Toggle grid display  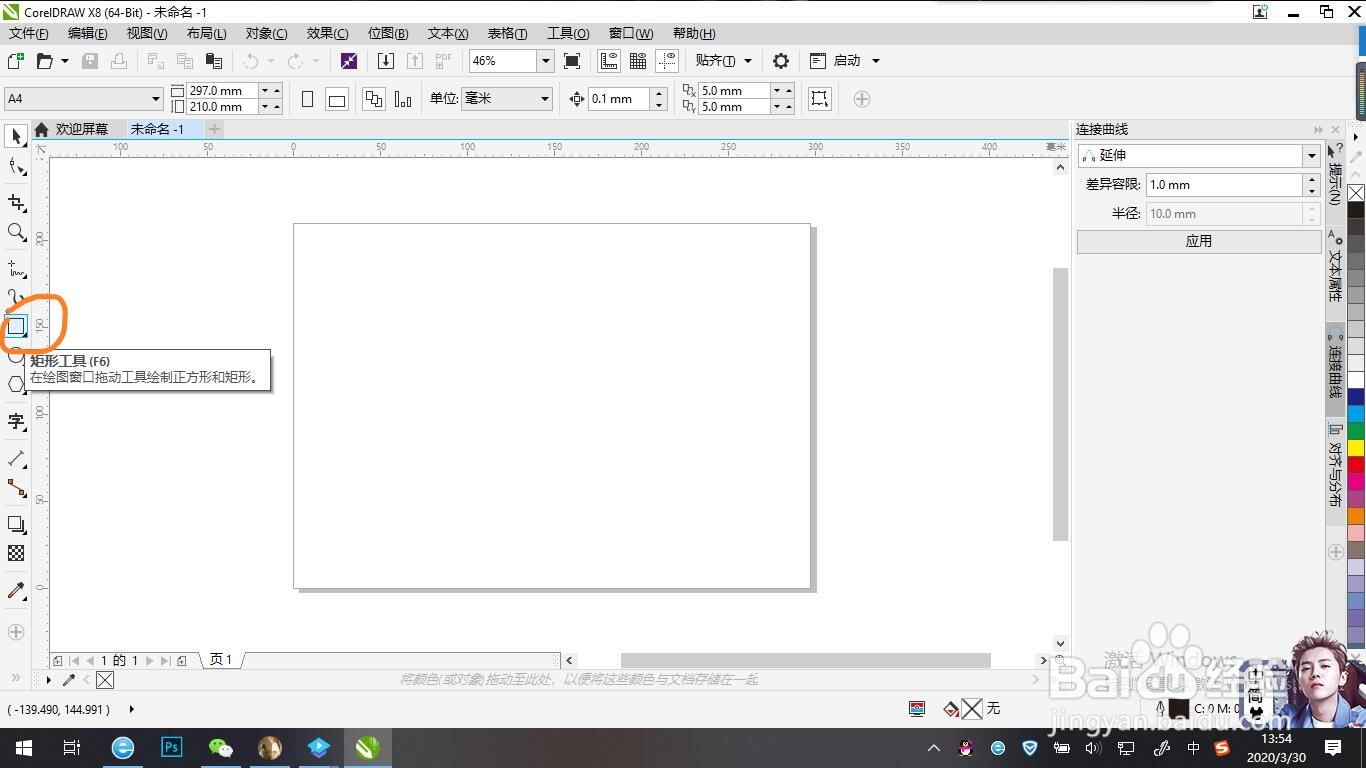tap(638, 61)
